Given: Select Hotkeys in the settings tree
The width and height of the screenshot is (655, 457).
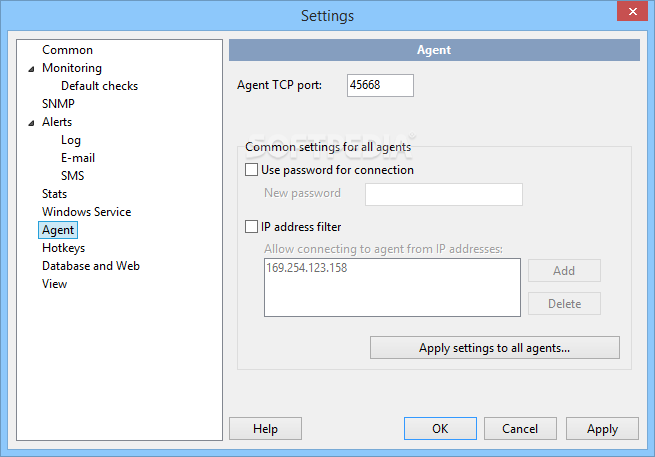Looking at the screenshot, I should tap(63, 248).
